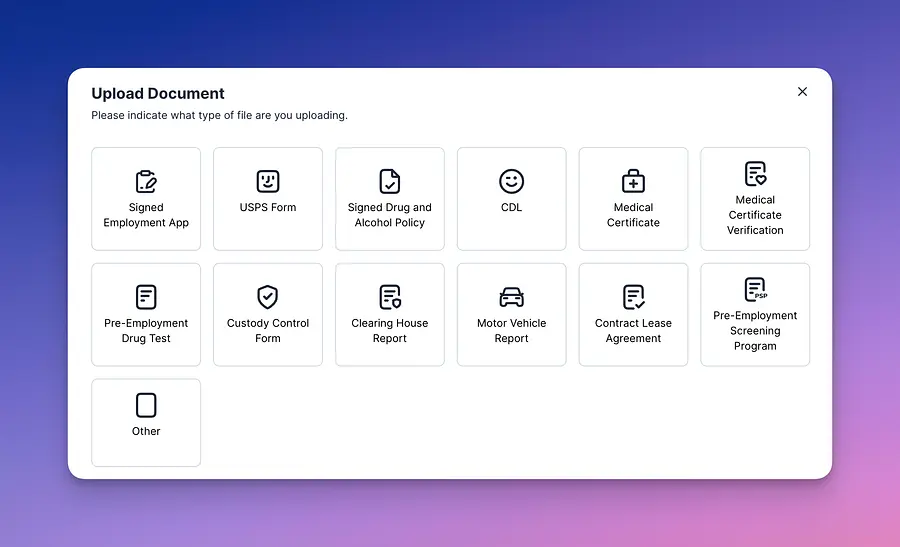900x547 pixels.
Task: Click the smiley-square USPS Form icon
Action: point(267,181)
